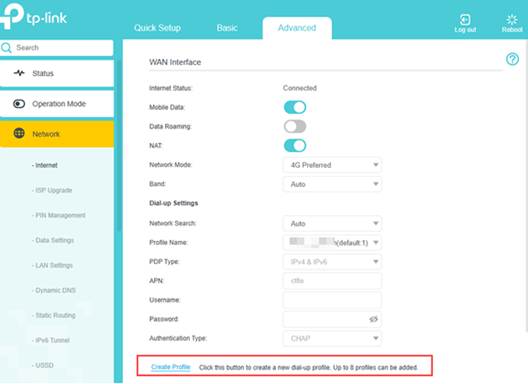Open the Static Routing submenu item

point(54,315)
